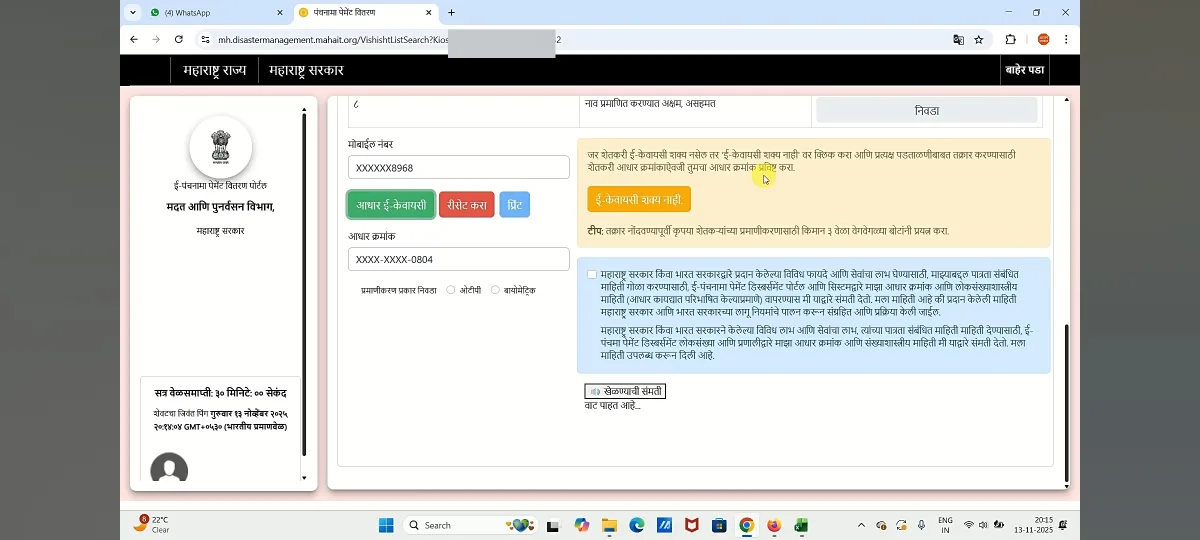Select the बायोमेट्रिक authentication radio button
The height and width of the screenshot is (540, 1200).
(x=495, y=290)
